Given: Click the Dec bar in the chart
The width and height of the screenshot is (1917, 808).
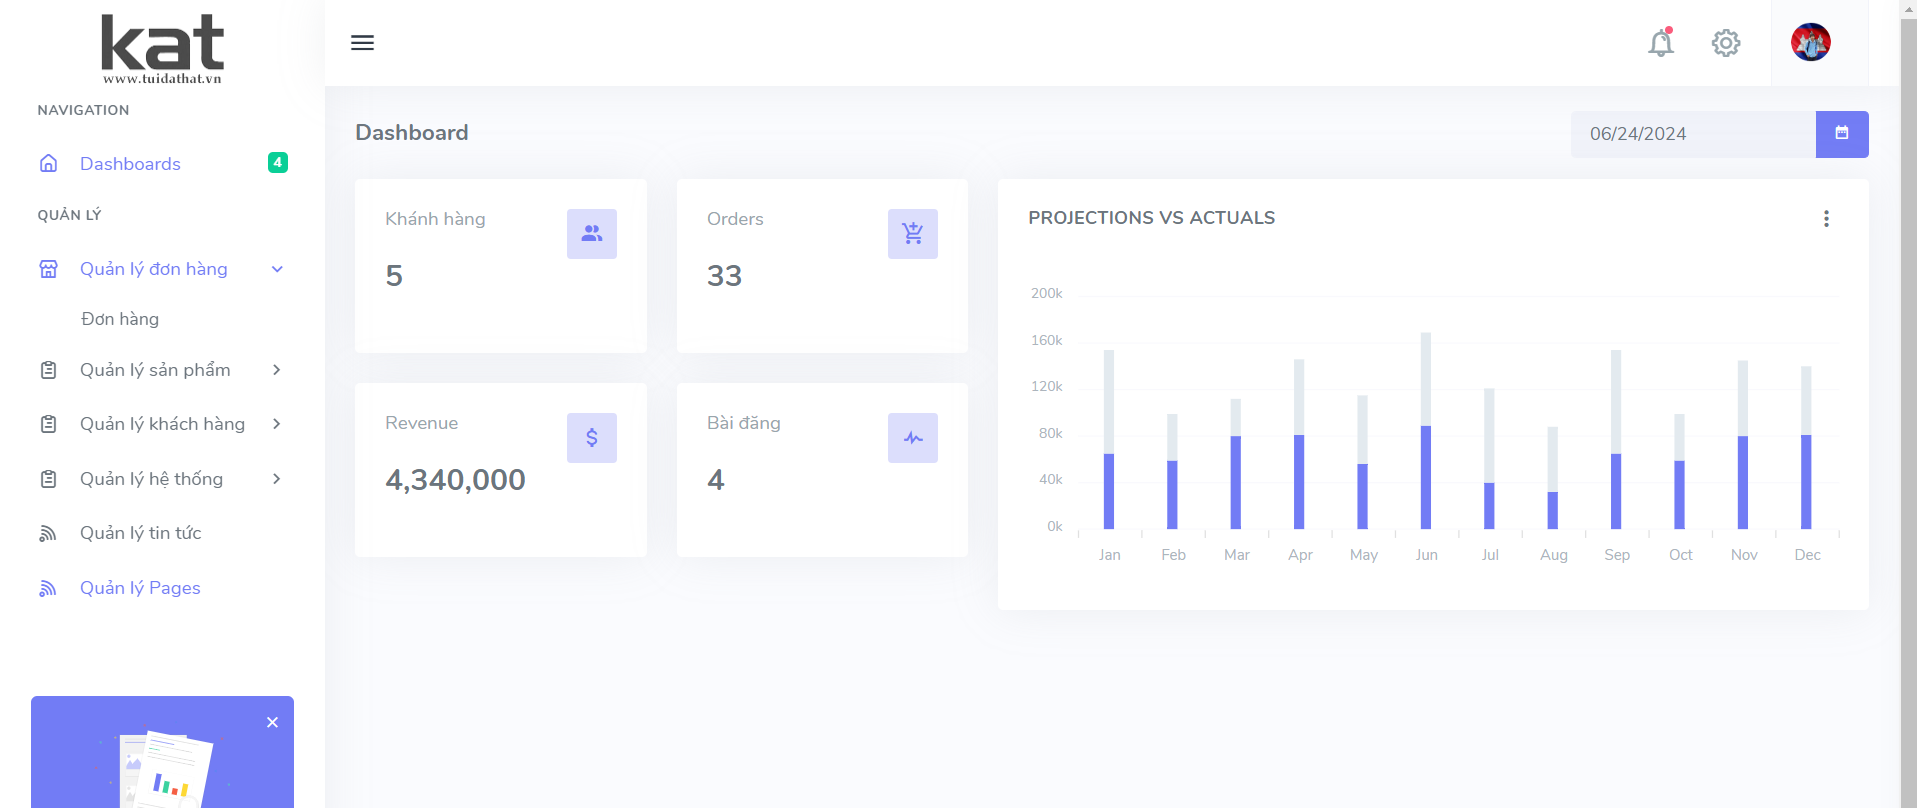Looking at the screenshot, I should click(x=1806, y=448).
